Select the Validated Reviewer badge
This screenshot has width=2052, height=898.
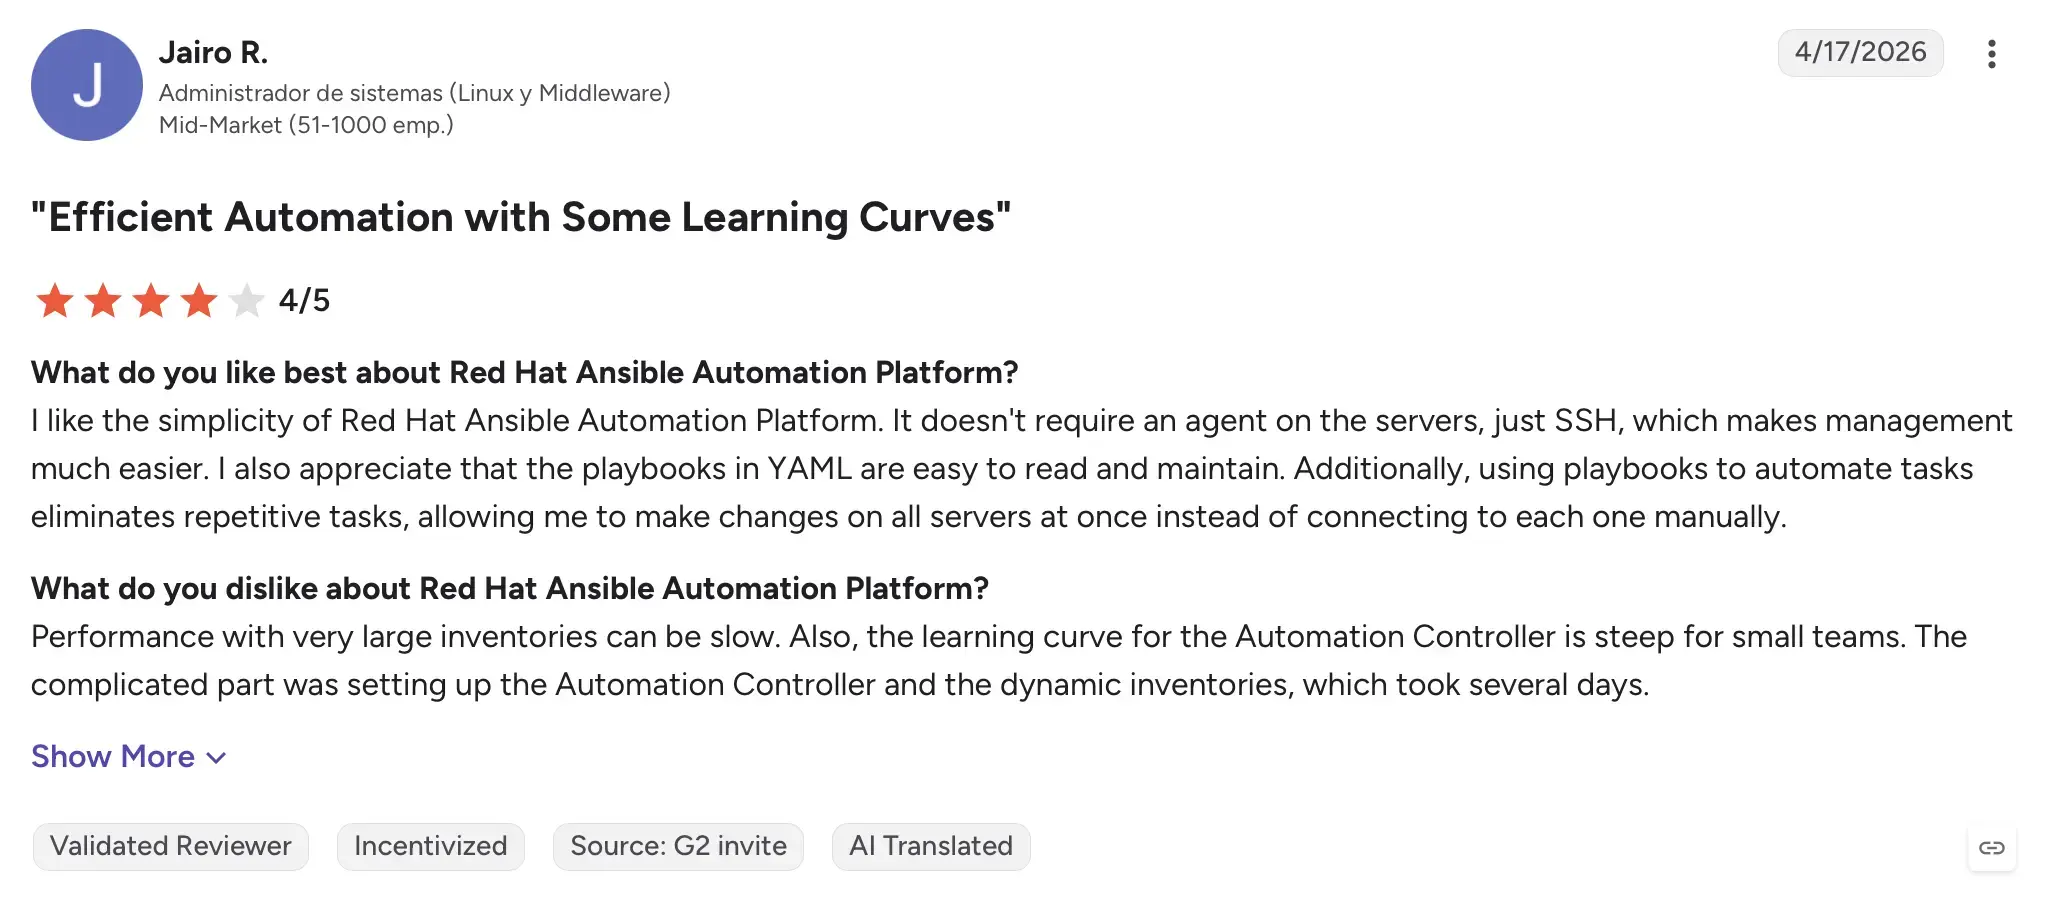tap(171, 847)
